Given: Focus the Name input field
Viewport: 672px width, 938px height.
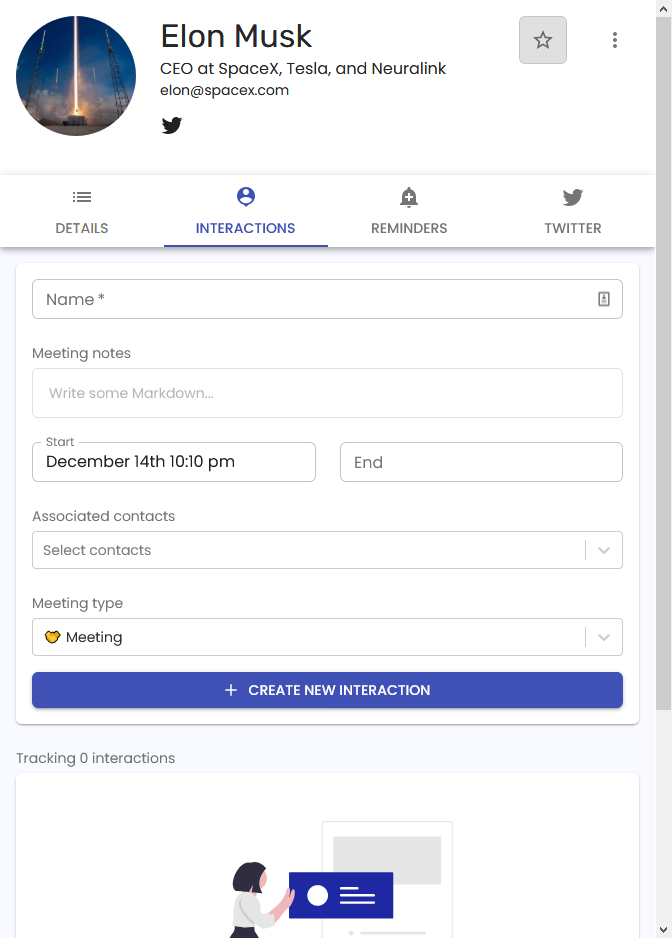Looking at the screenshot, I should point(310,299).
